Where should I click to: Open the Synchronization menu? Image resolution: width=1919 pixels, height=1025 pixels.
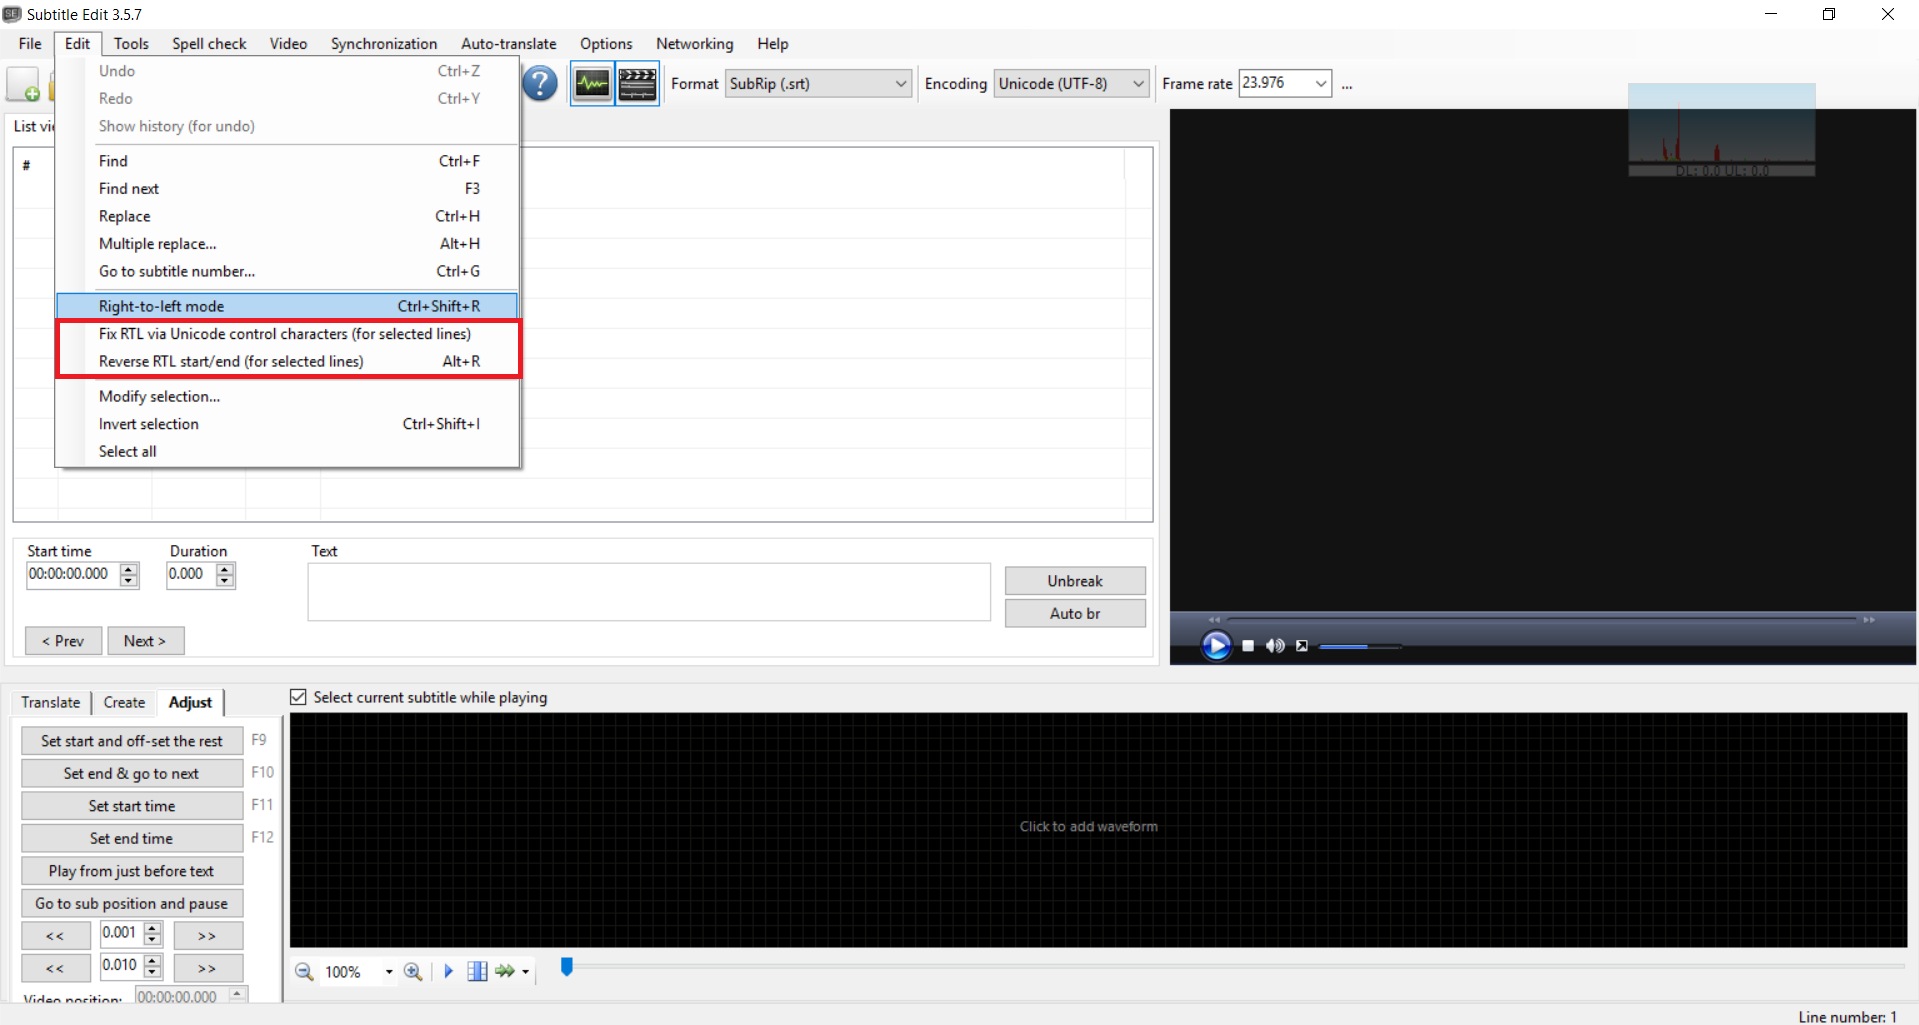point(383,44)
